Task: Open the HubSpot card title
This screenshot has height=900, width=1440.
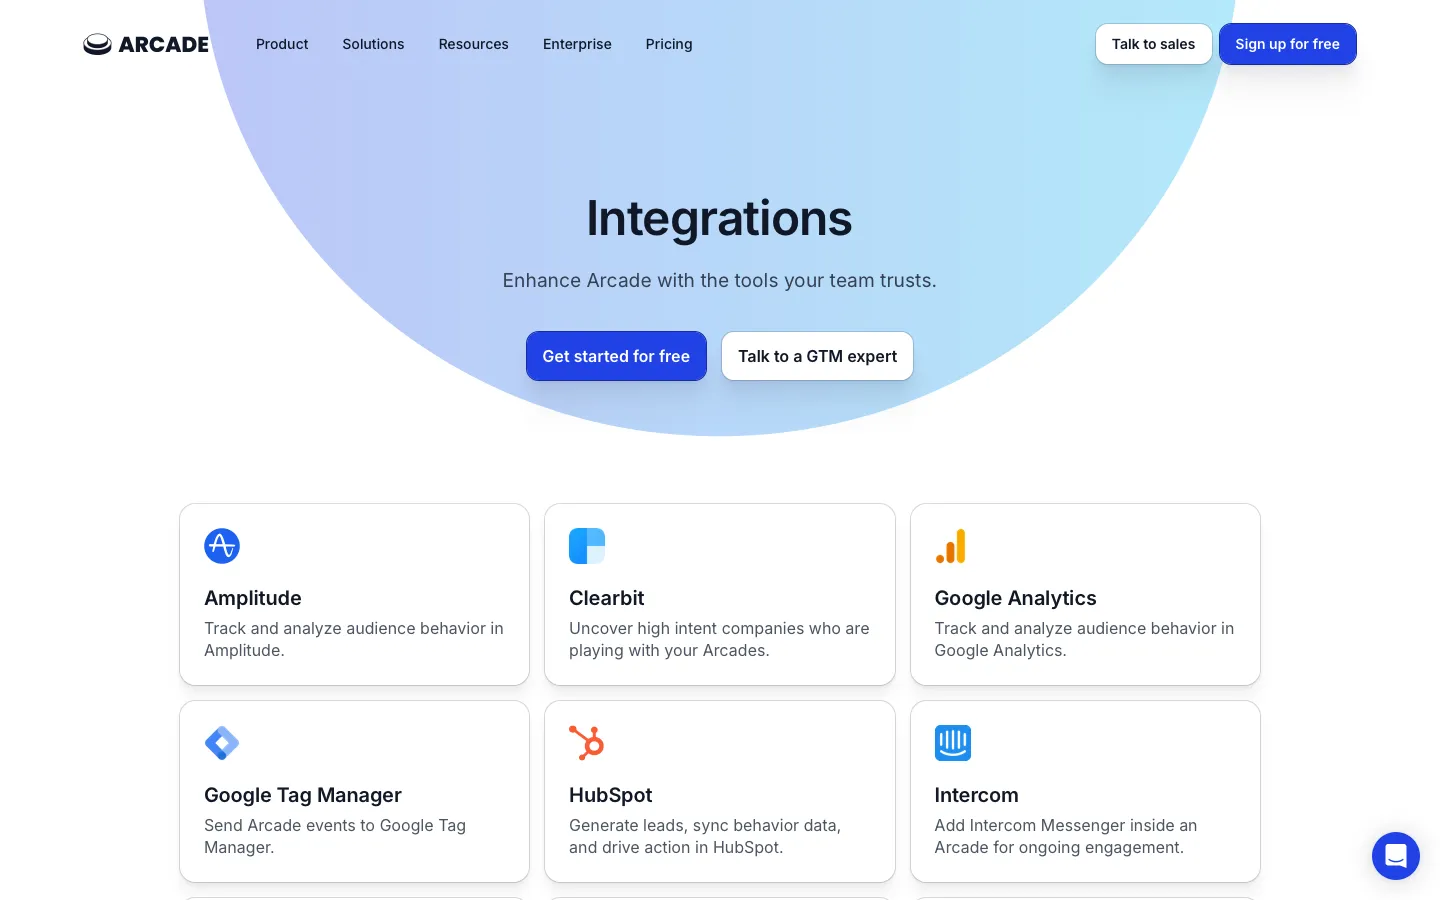Action: [x=611, y=795]
